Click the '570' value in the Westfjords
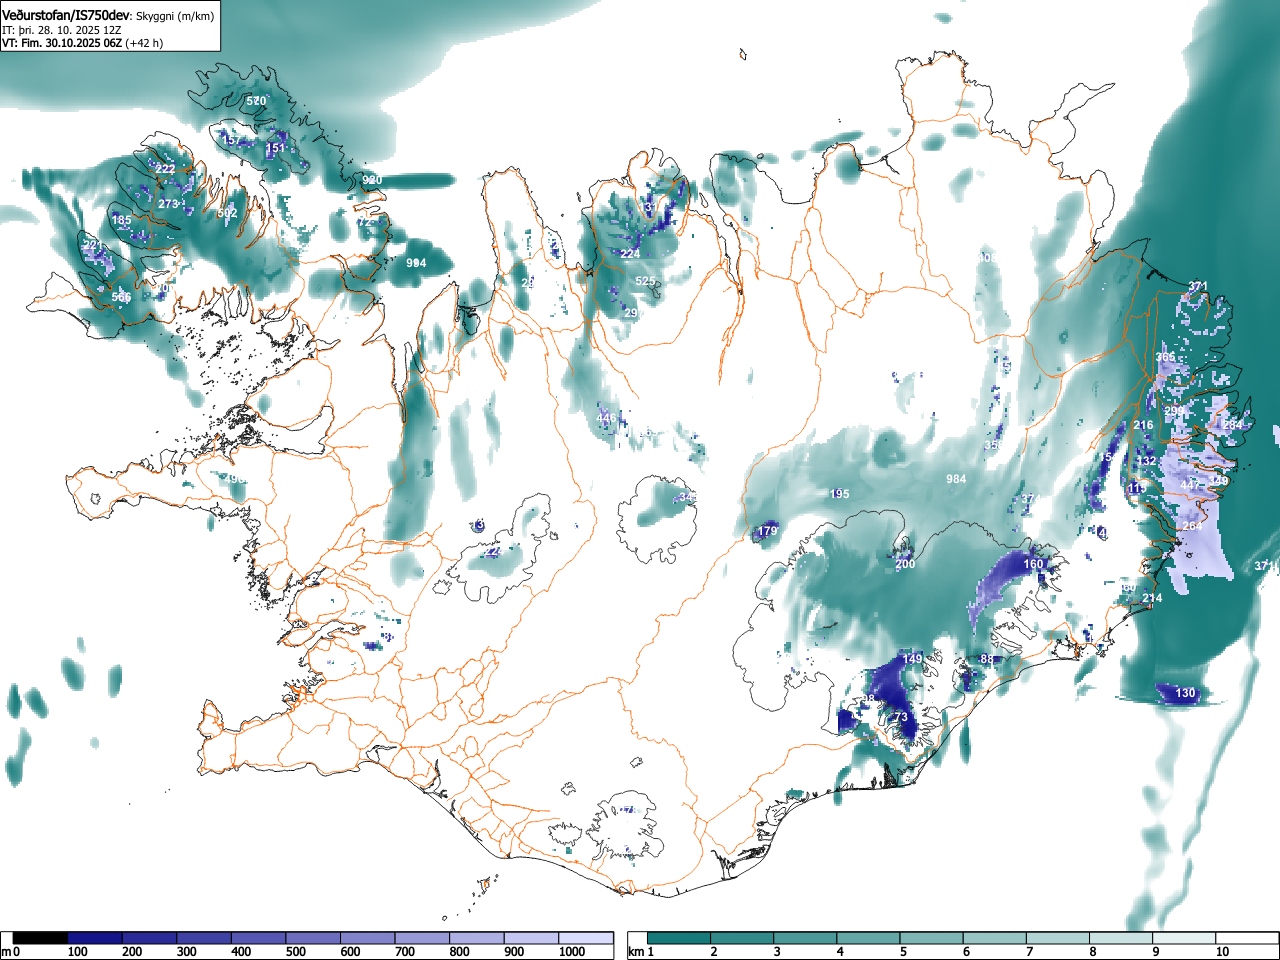Screen dimensions: 1280x960 click(x=257, y=101)
